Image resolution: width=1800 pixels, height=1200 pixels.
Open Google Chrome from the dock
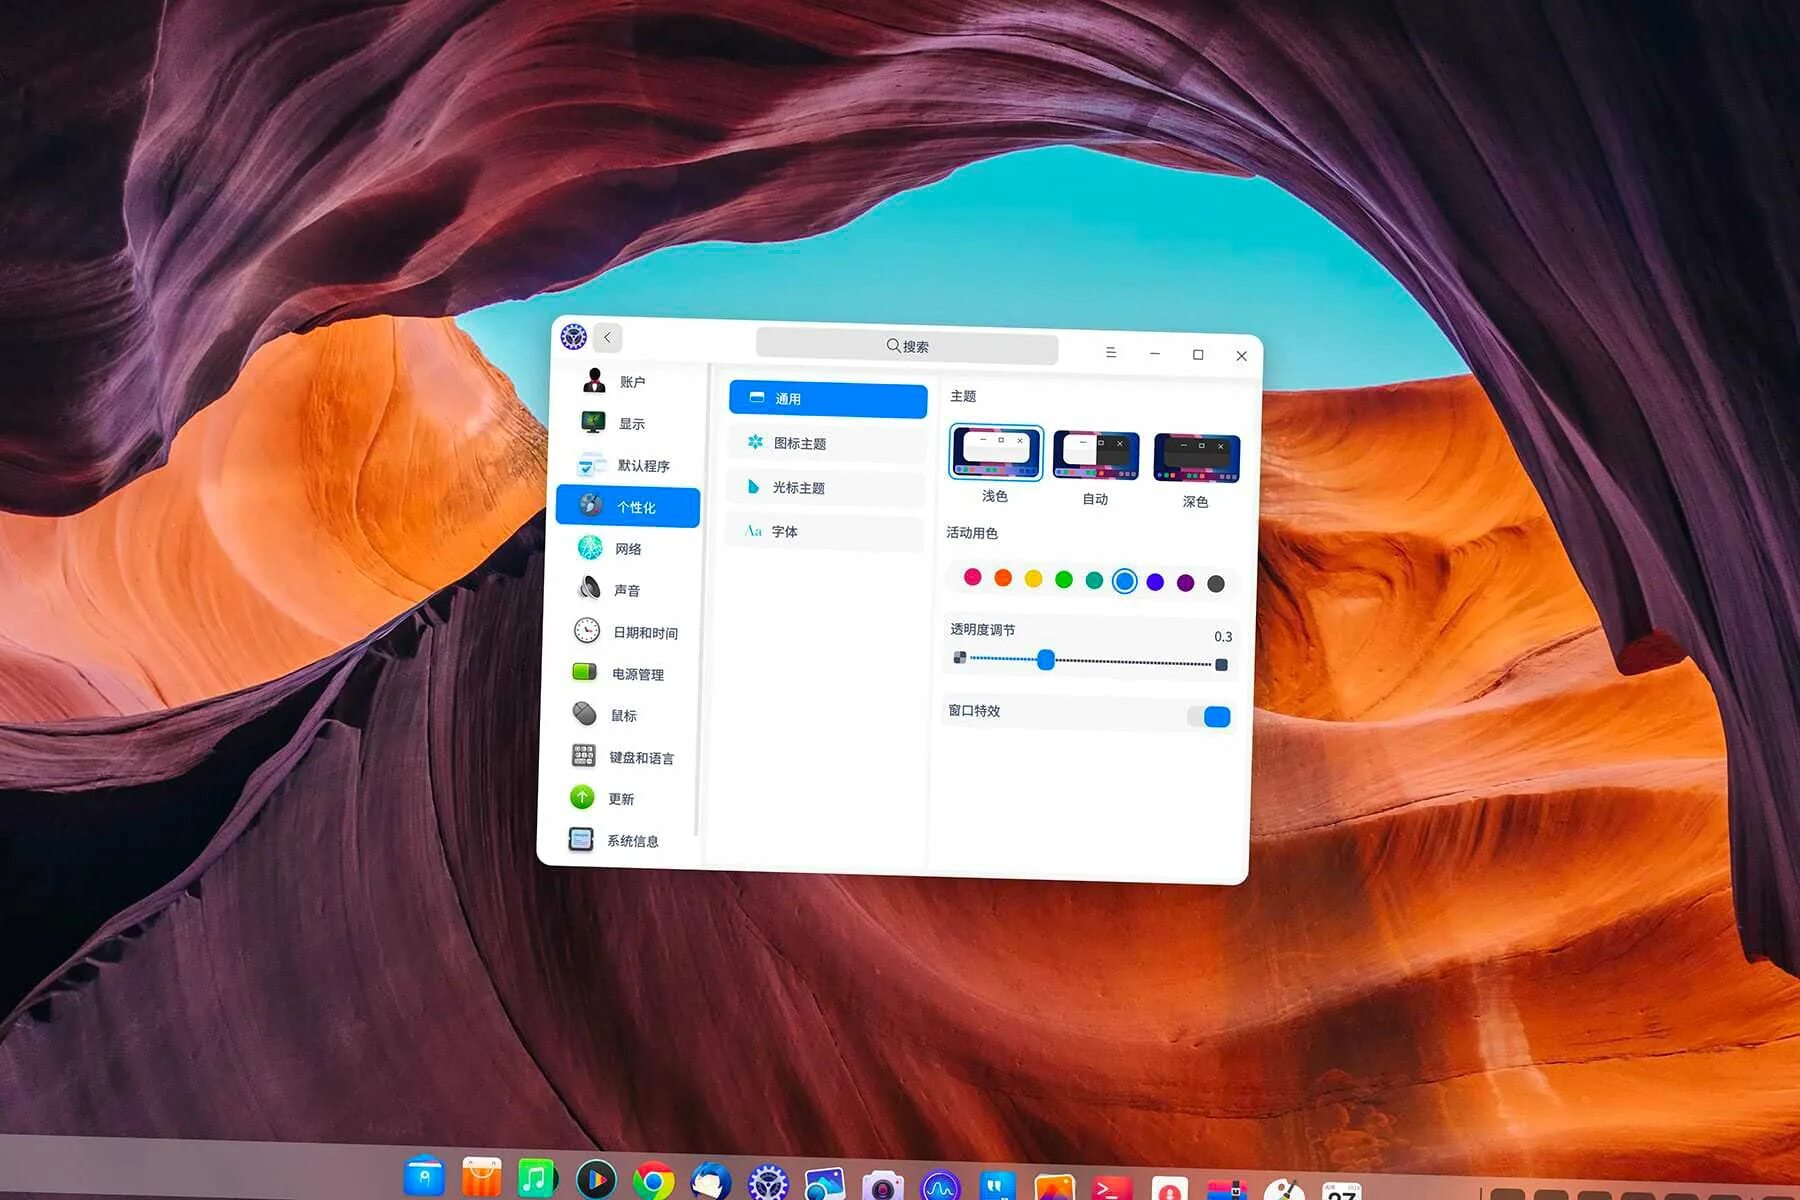pyautogui.click(x=653, y=1182)
